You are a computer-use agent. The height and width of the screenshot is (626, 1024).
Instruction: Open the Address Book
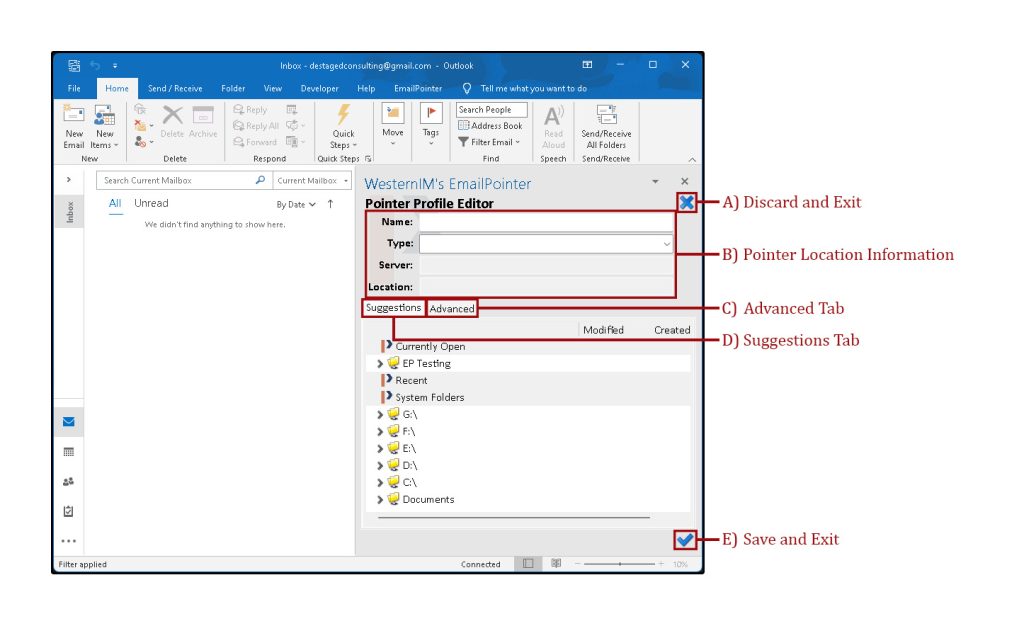491,126
